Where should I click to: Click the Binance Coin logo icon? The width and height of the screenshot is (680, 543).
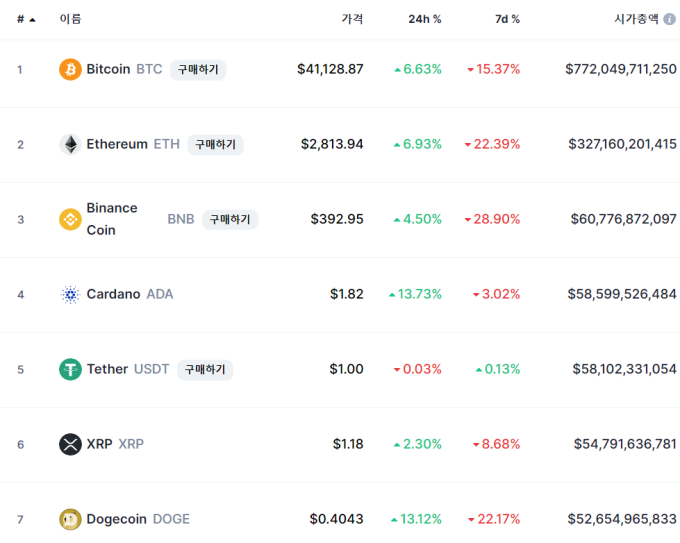[70, 219]
